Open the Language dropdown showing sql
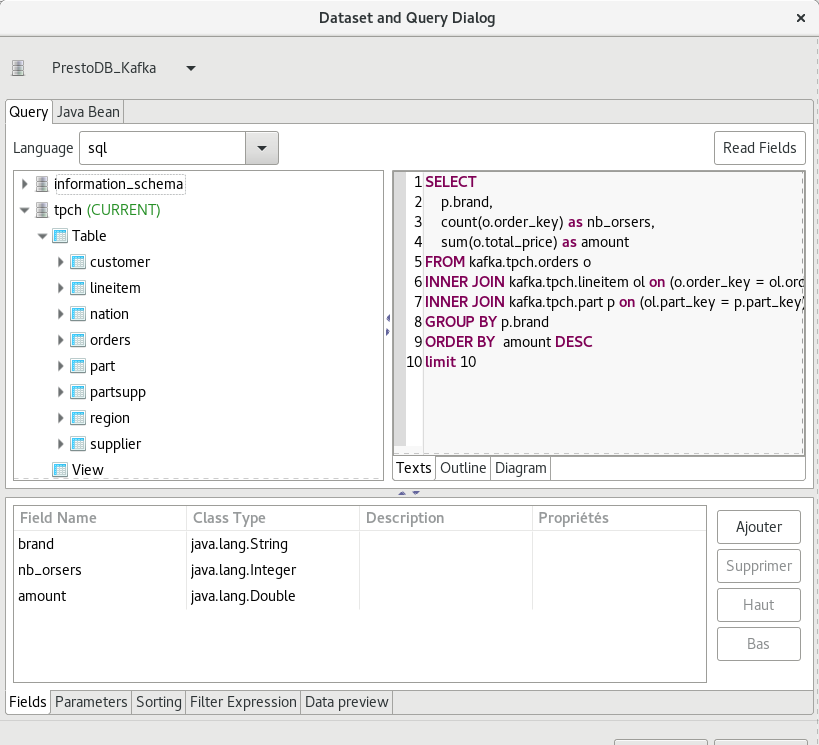This screenshot has height=745, width=819. (x=262, y=147)
